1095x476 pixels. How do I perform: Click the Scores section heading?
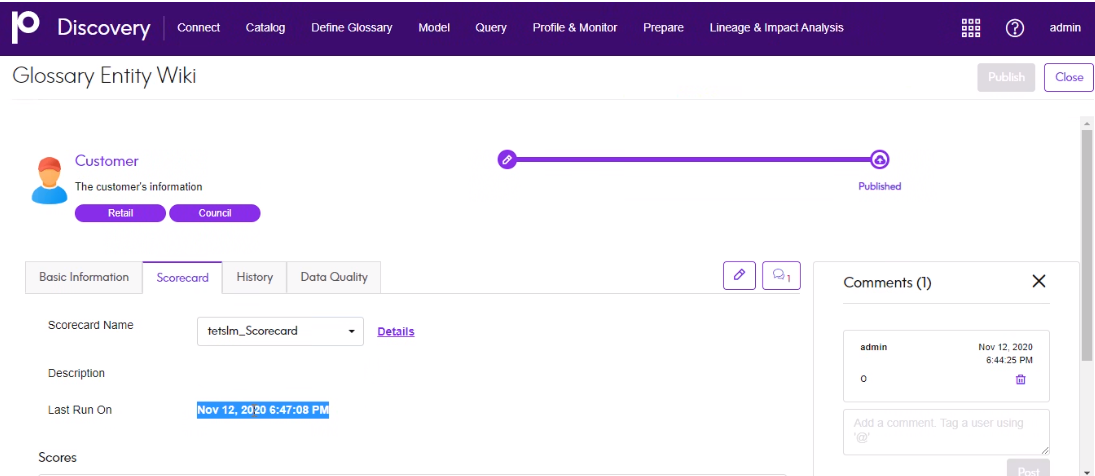[57, 458]
